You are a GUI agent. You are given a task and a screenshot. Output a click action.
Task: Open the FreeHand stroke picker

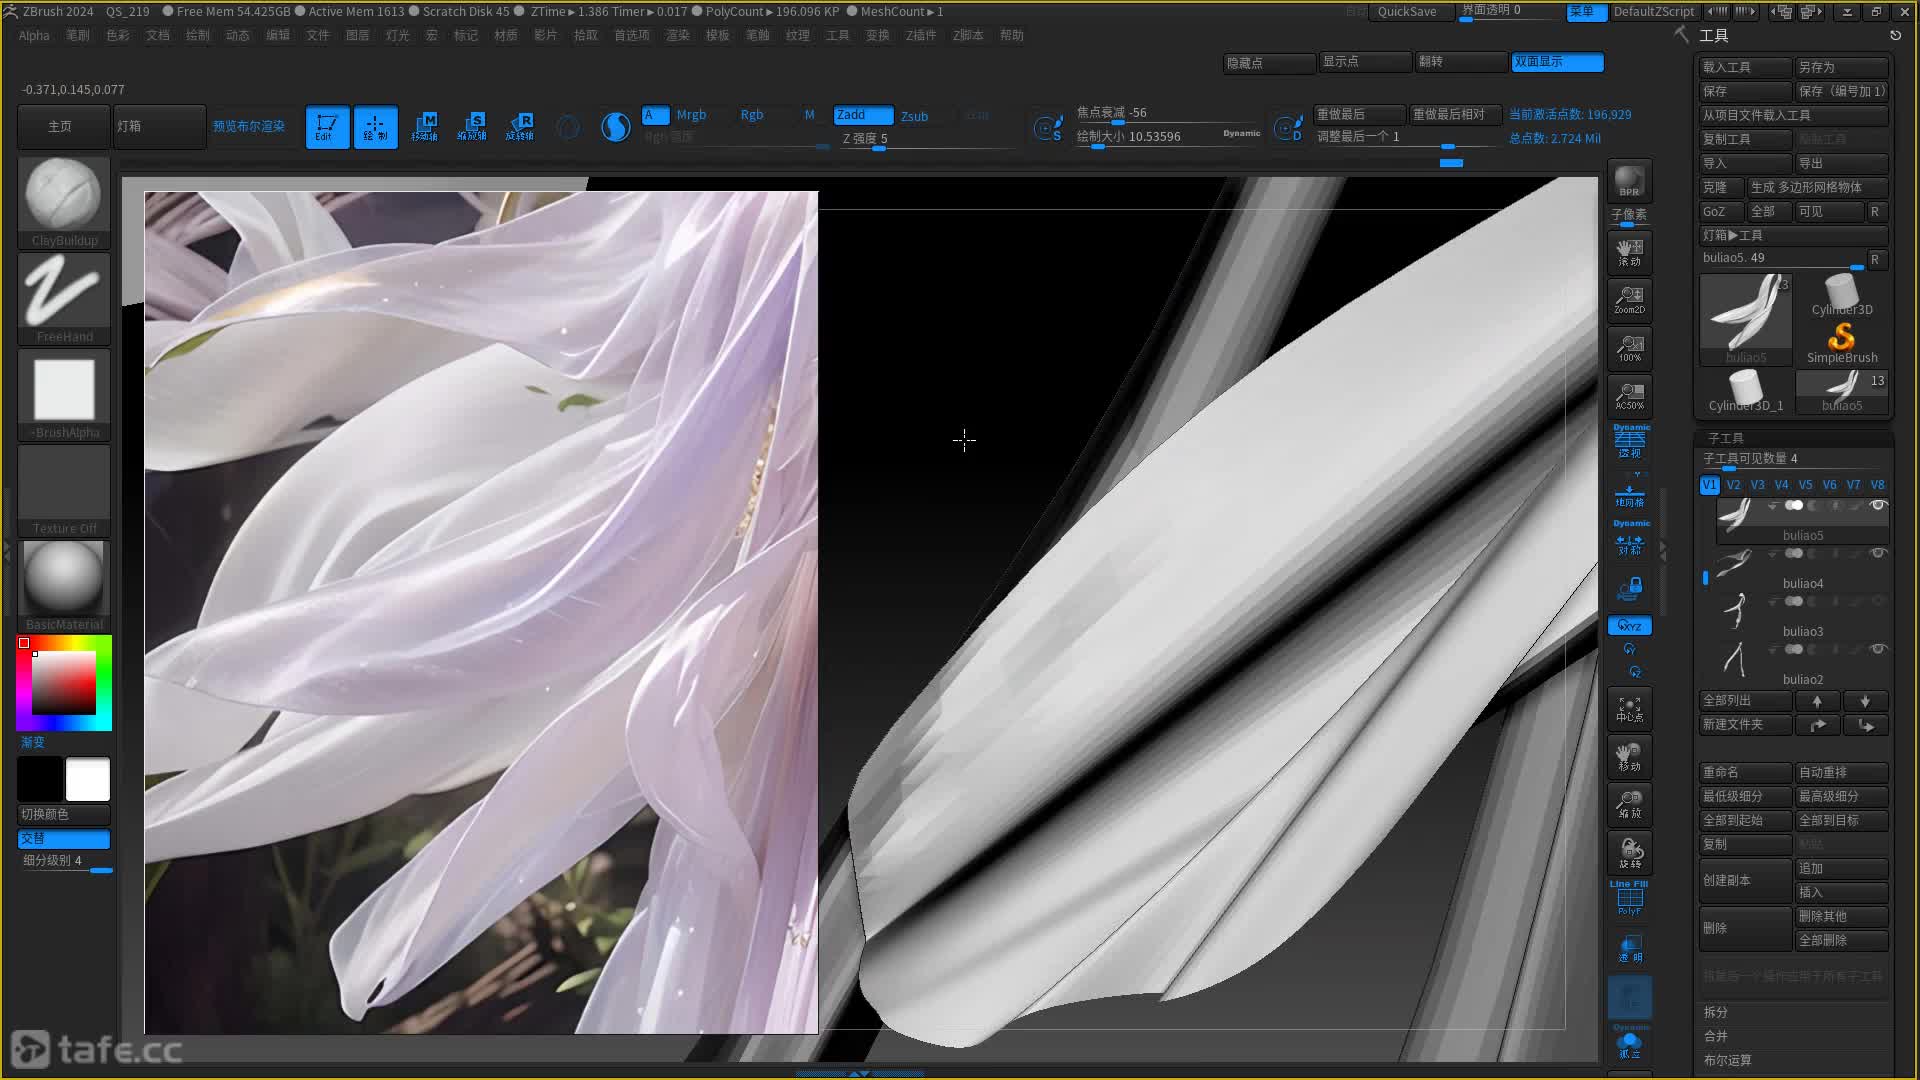click(64, 299)
